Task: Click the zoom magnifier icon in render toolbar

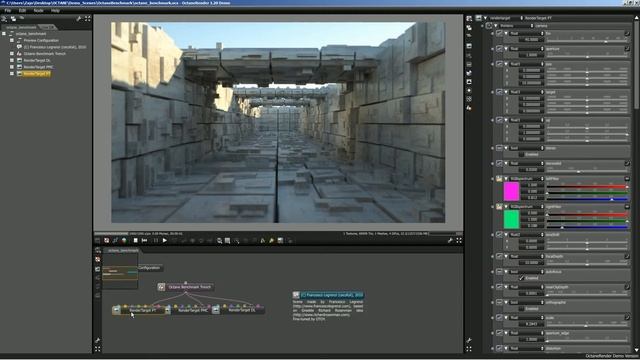Action: (220, 241)
